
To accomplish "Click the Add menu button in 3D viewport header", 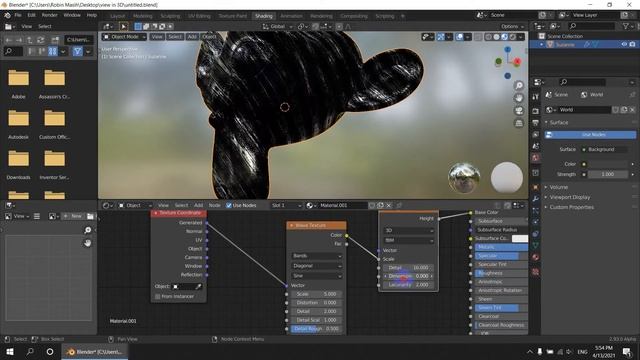I will coord(192,37).
